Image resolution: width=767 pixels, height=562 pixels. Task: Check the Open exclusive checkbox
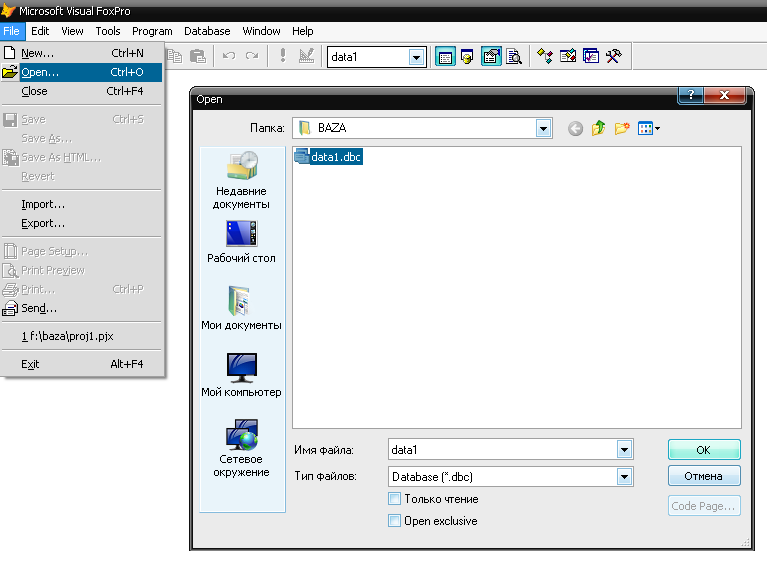pos(394,520)
